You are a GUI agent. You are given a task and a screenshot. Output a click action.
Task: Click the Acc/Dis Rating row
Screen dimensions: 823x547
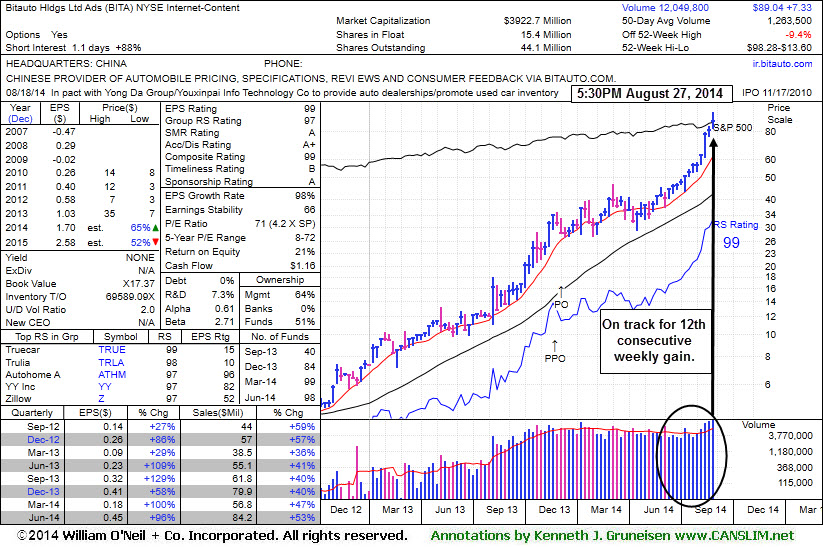tap(240, 145)
